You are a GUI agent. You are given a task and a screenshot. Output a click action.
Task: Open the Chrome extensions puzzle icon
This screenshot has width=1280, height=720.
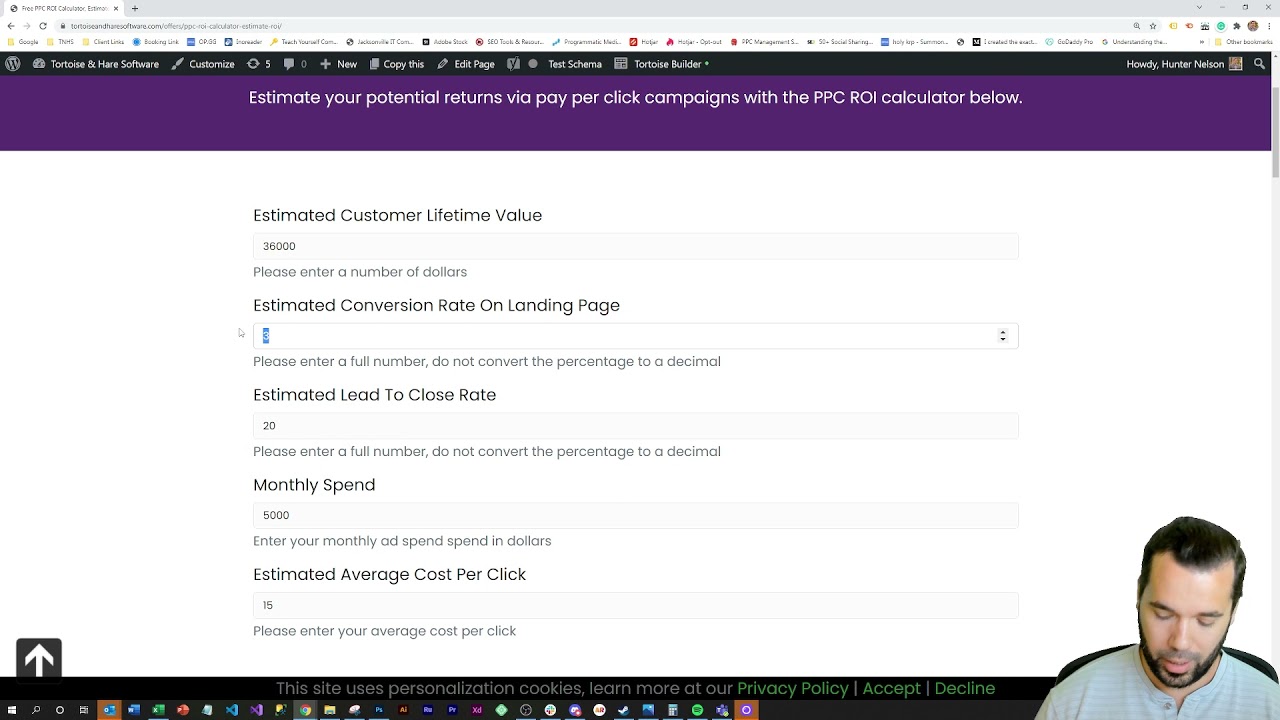(x=1236, y=26)
